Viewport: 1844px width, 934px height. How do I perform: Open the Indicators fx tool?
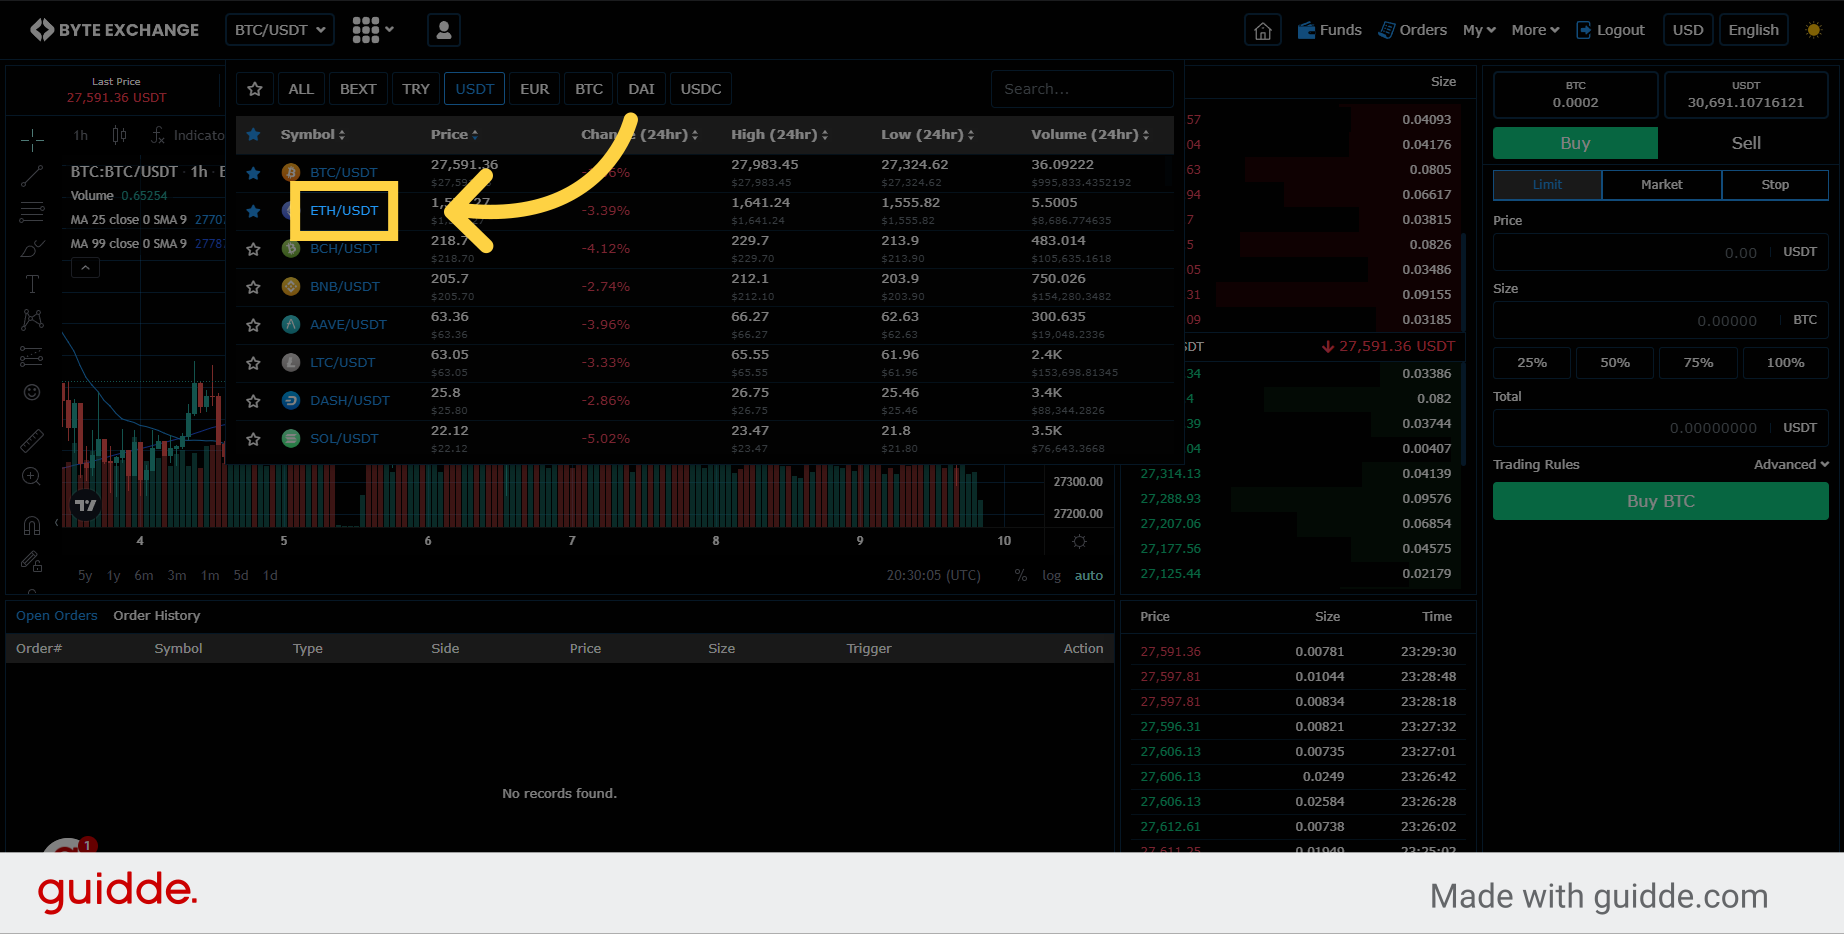click(187, 135)
